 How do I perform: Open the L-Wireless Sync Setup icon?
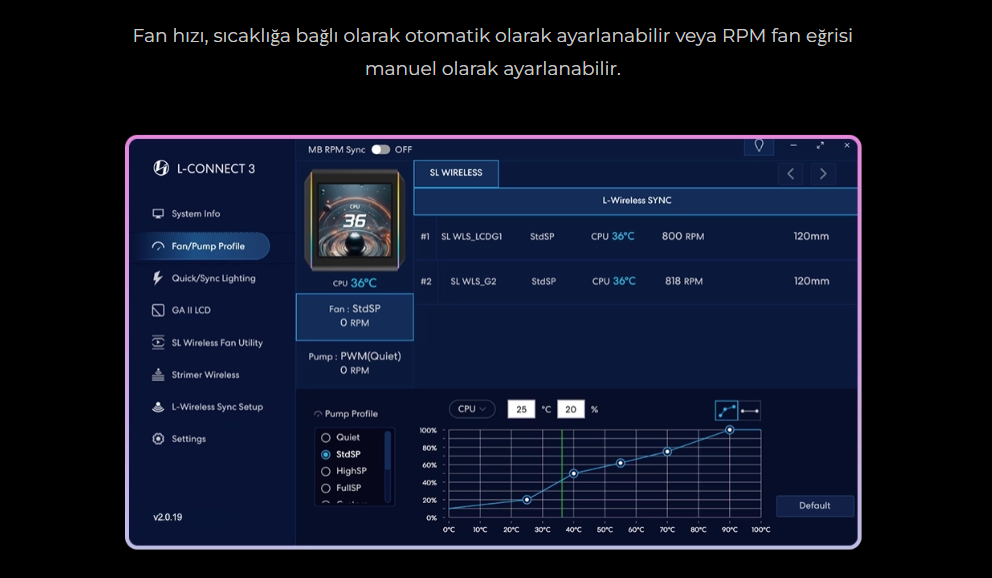(x=158, y=407)
